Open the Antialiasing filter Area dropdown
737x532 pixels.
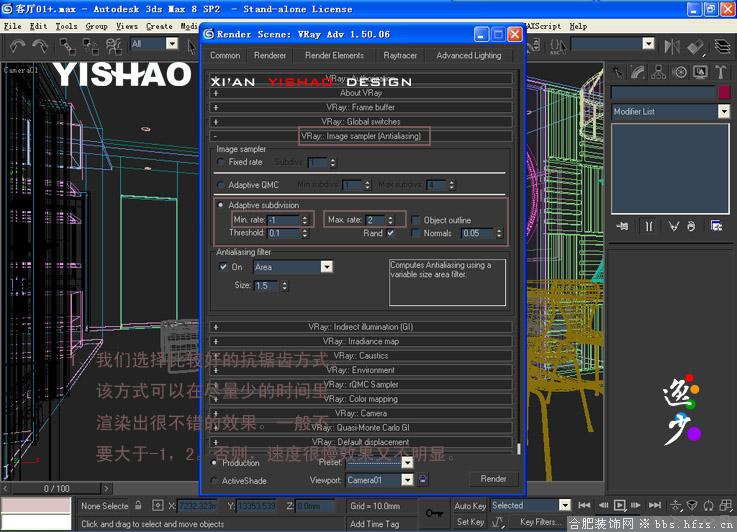click(x=293, y=267)
